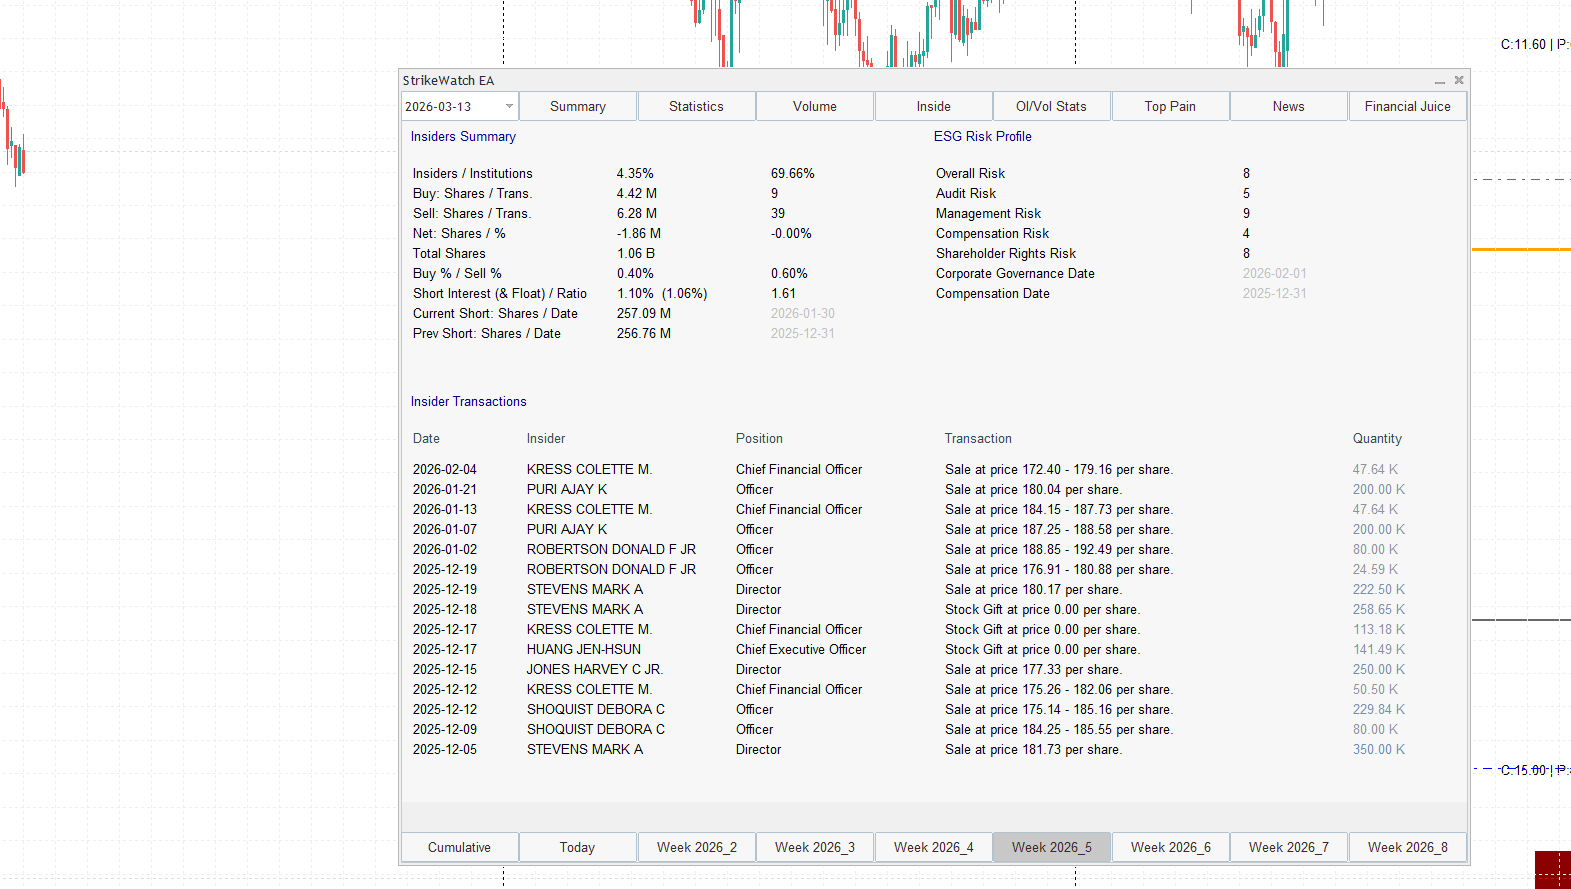Open the News tab
1571x889 pixels.
[x=1288, y=106]
